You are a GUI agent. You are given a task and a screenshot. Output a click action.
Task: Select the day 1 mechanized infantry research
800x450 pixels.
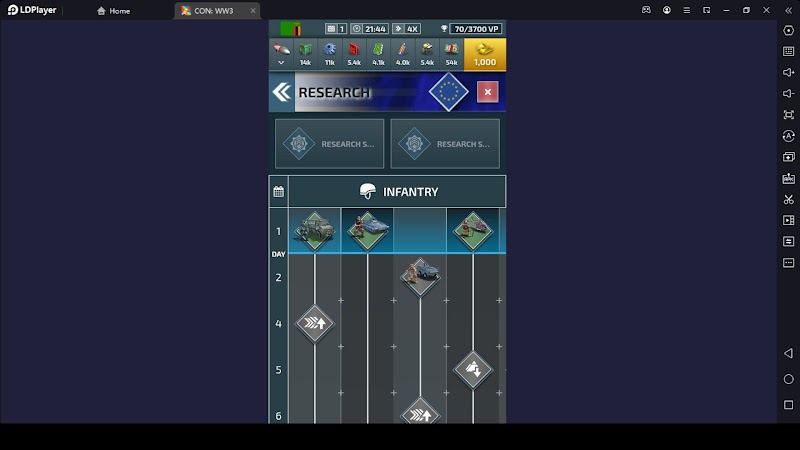(x=367, y=231)
